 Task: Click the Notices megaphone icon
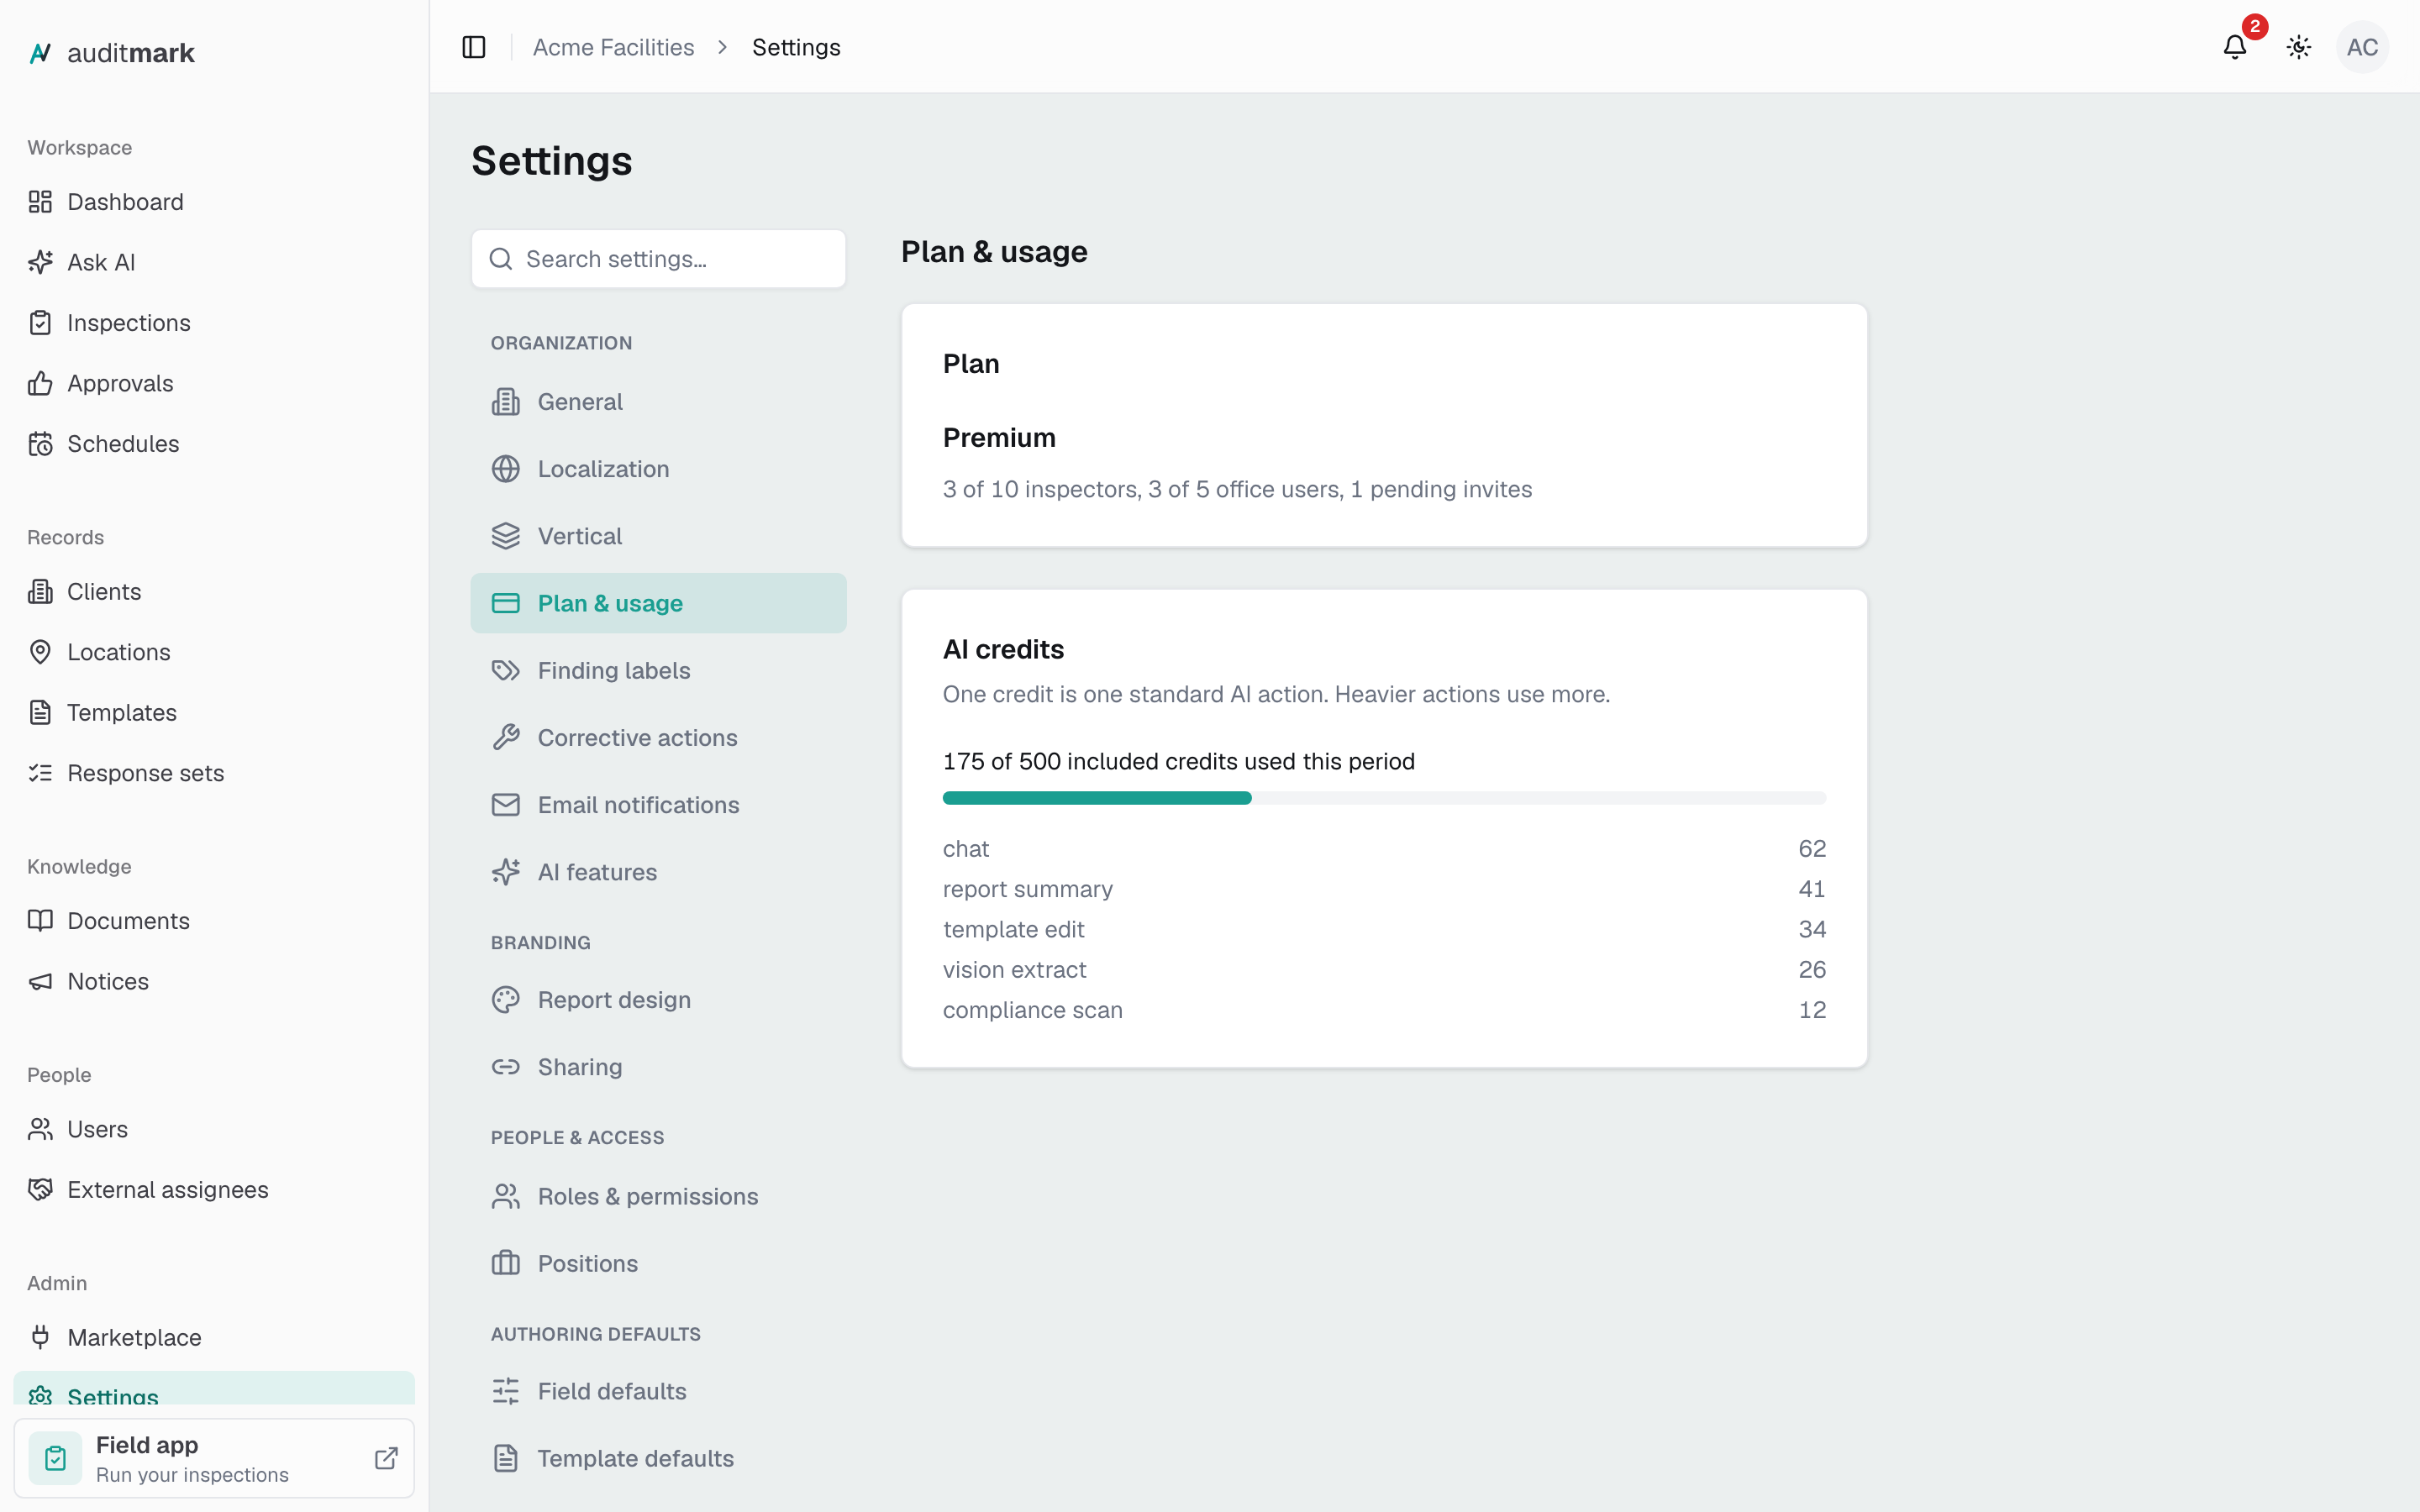click(x=40, y=982)
